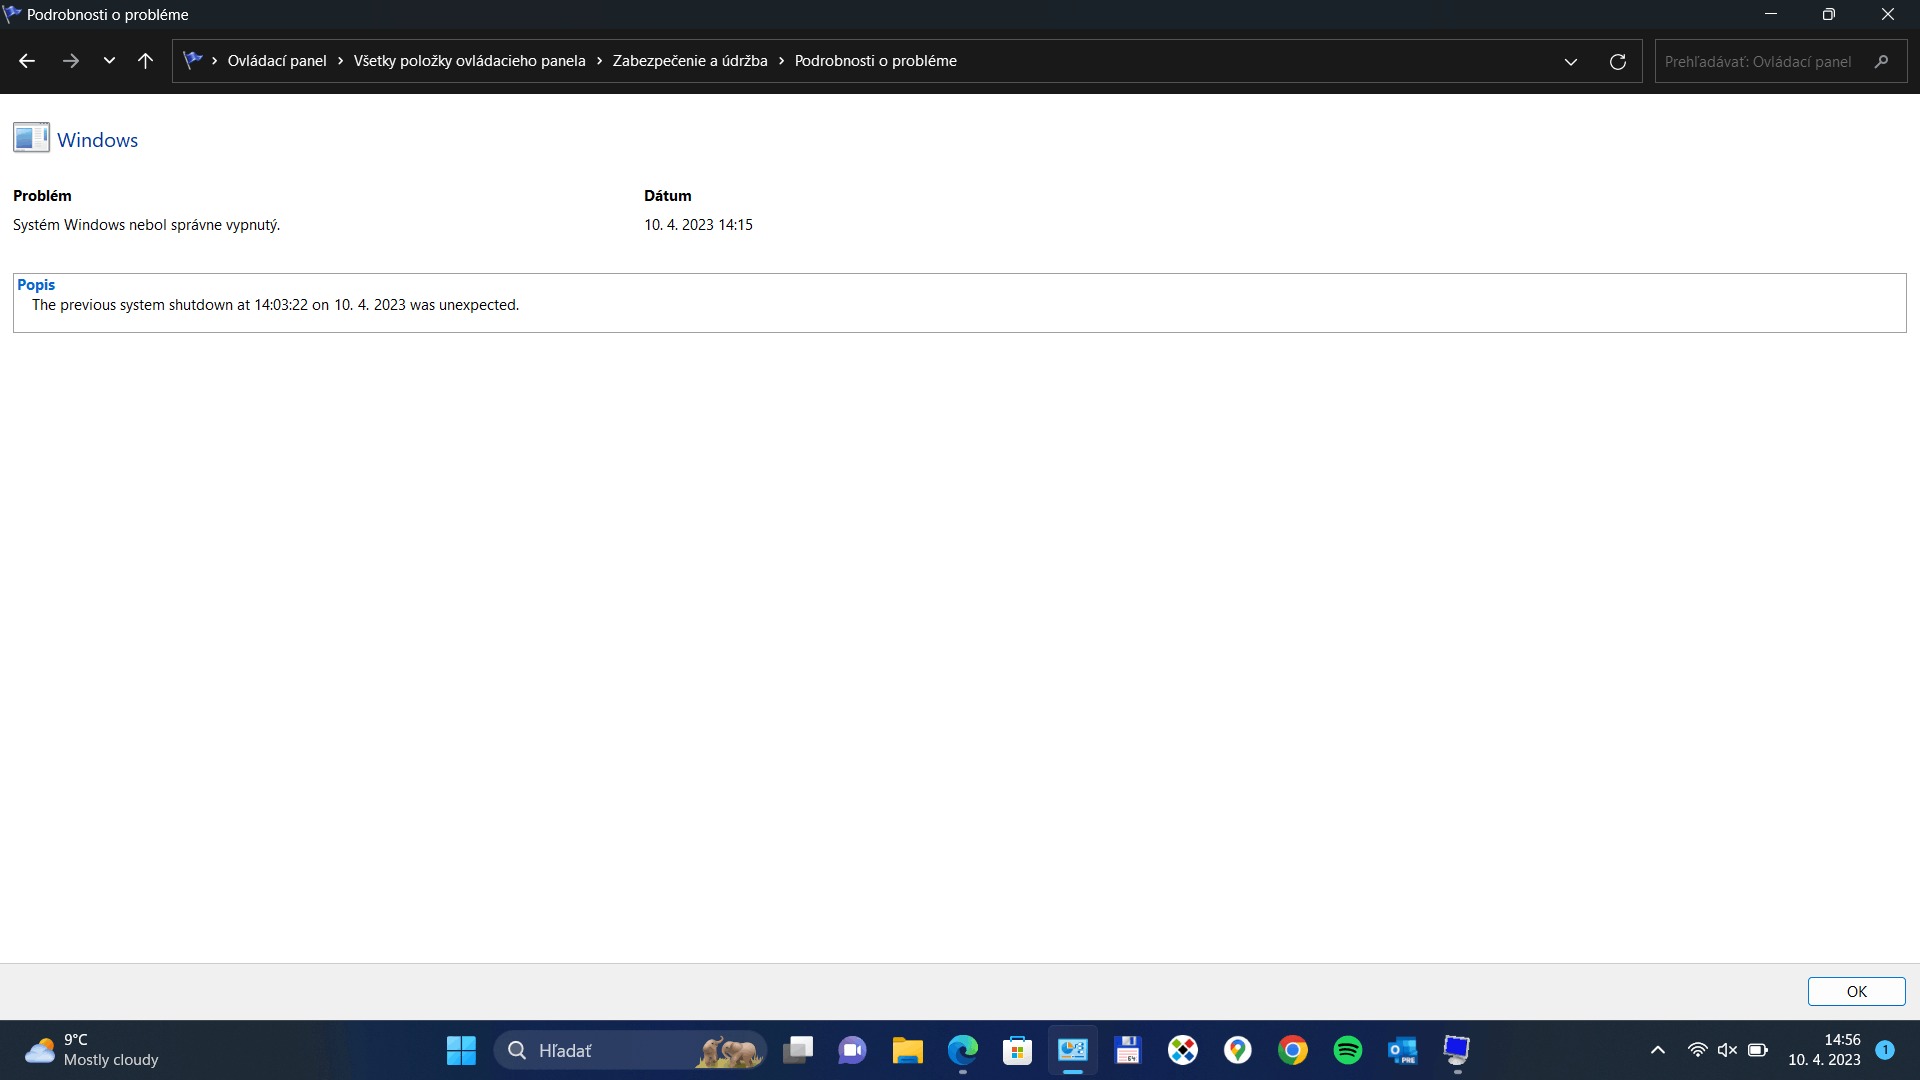Open Microsoft Store from the taskbar
This screenshot has height=1080, width=1920.
coord(1017,1050)
